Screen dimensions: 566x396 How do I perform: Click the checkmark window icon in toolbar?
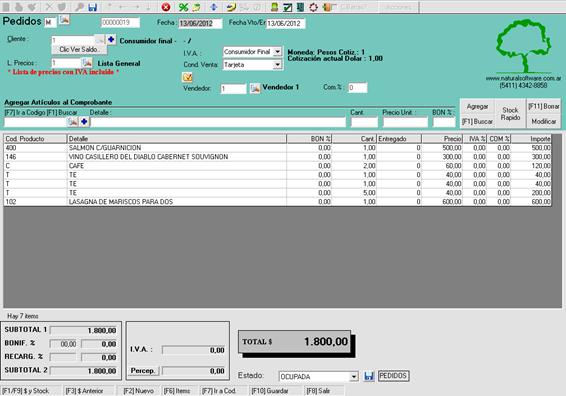click(x=287, y=7)
